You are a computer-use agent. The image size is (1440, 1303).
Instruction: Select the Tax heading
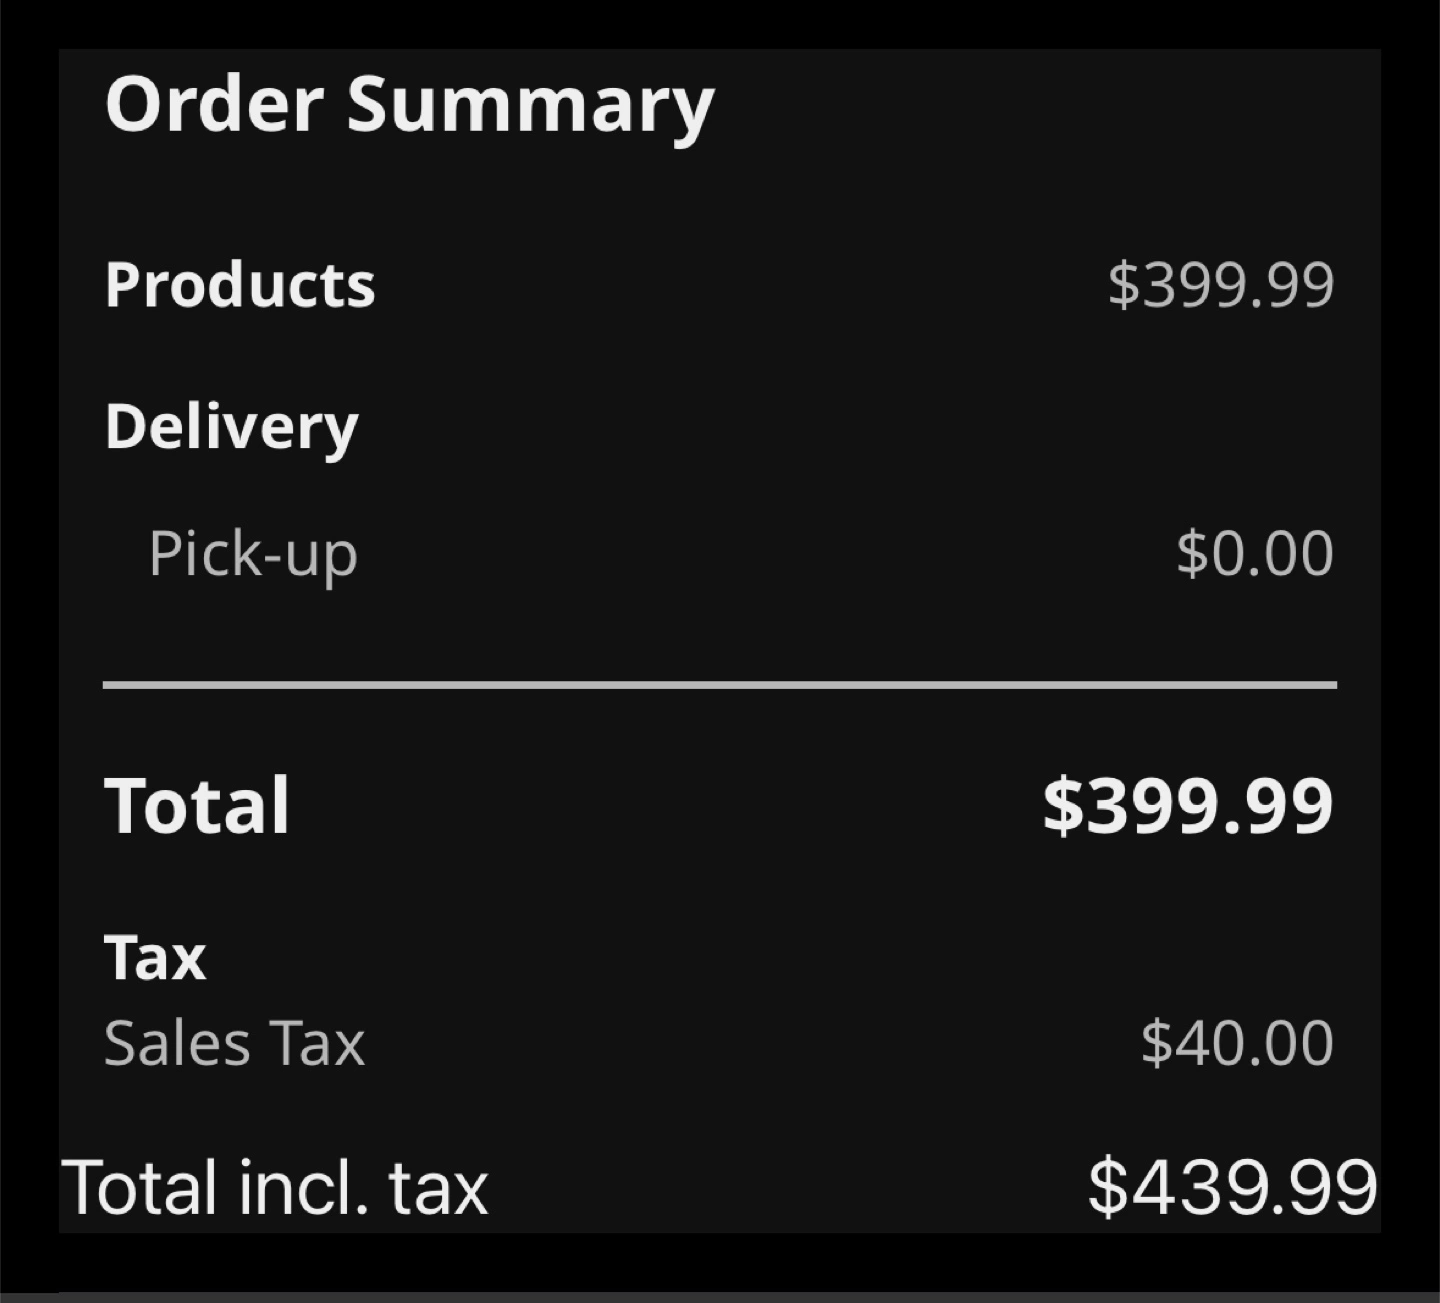tap(155, 958)
